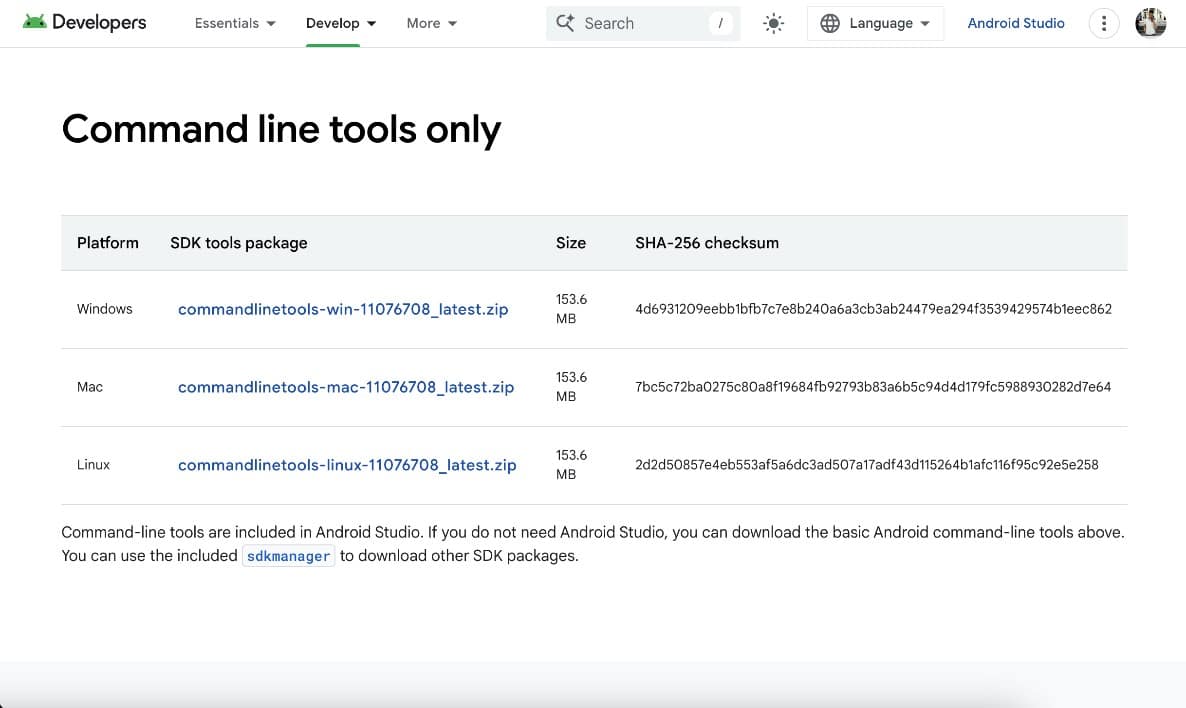Image resolution: width=1186 pixels, height=708 pixels.
Task: Toggle the light/dark theme sun icon
Action: tap(773, 23)
